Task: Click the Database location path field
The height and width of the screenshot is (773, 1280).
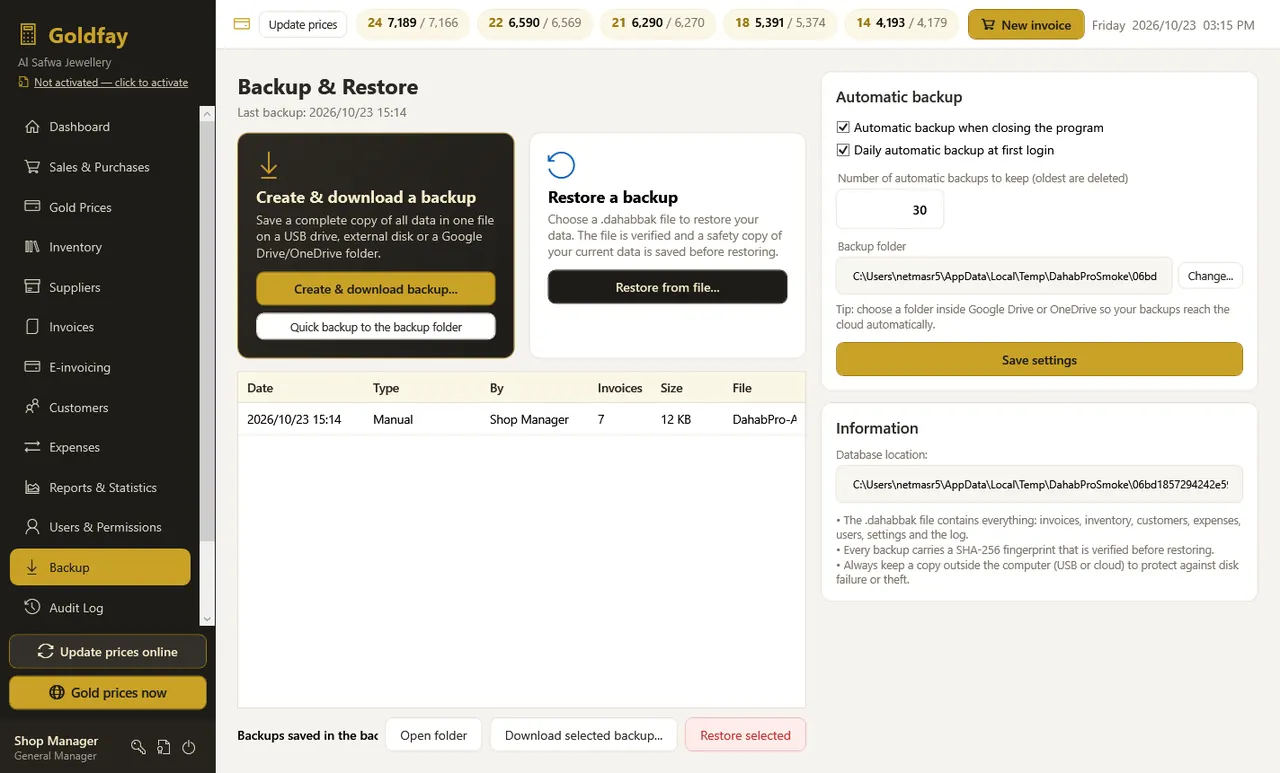Action: tap(1039, 484)
